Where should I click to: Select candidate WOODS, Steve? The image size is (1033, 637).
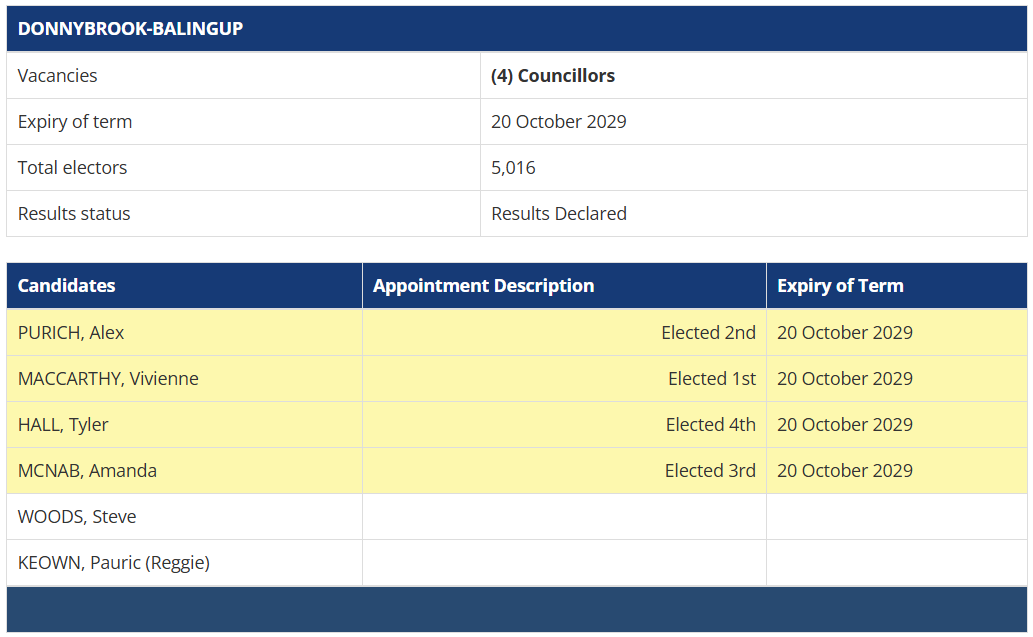pyautogui.click(x=77, y=517)
